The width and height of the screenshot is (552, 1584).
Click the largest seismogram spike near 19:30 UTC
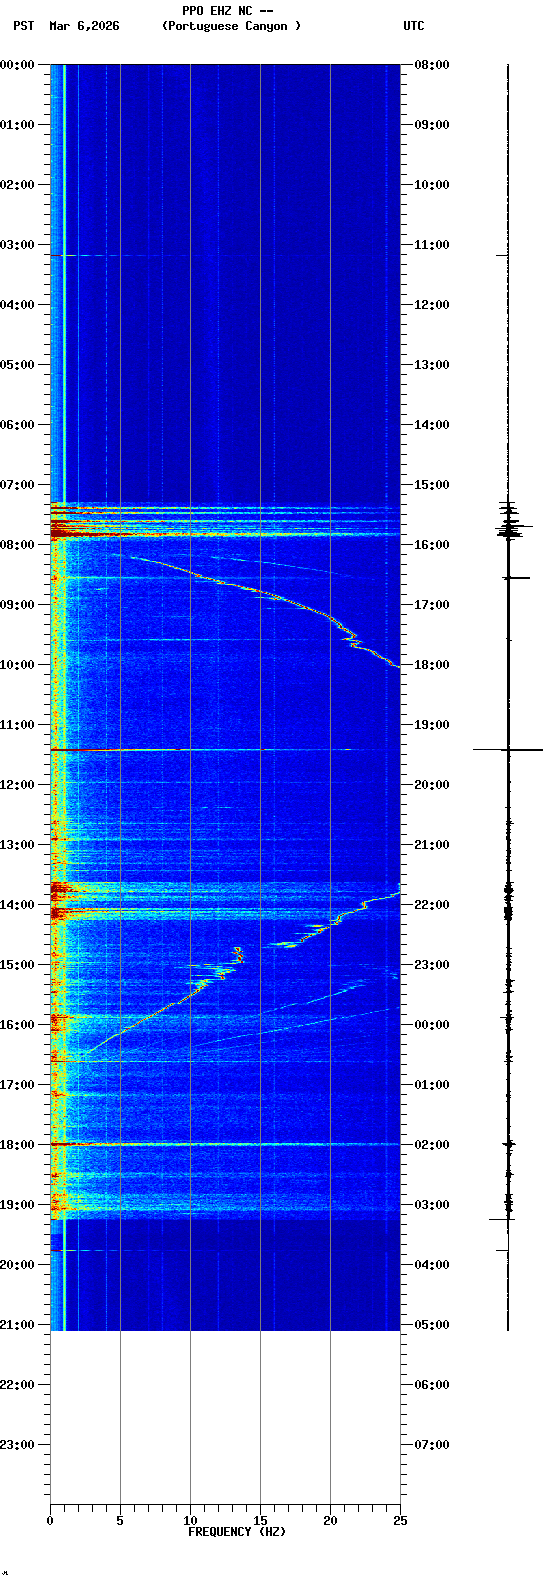508,749
